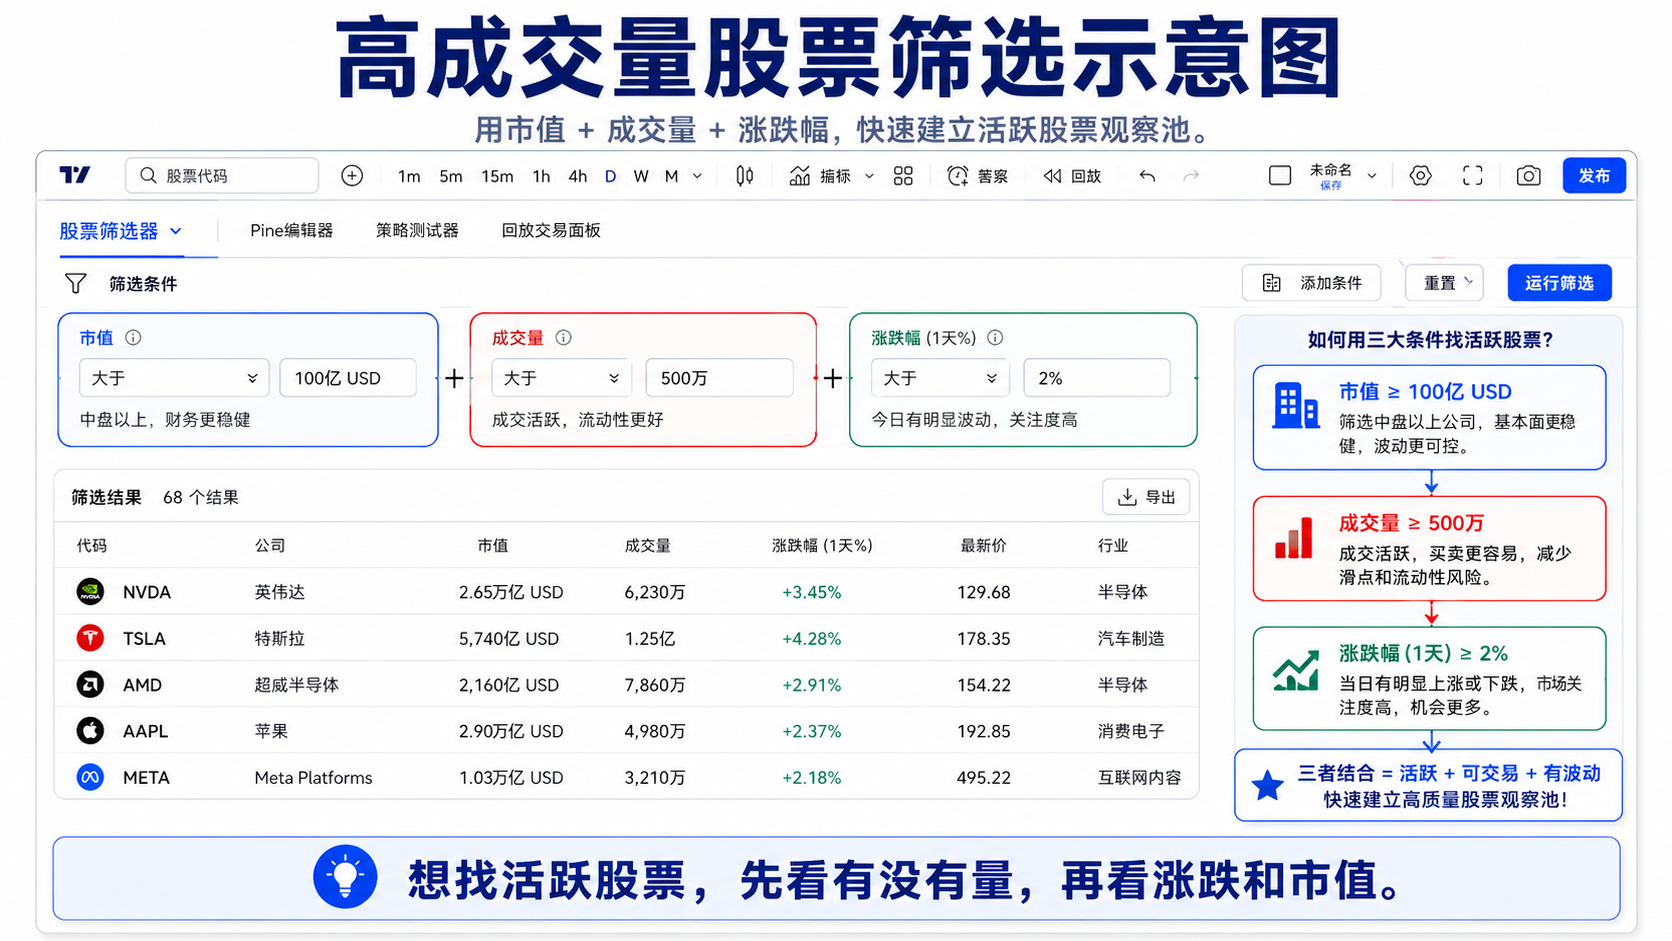Click the 特斯拉 company name

pyautogui.click(x=280, y=638)
